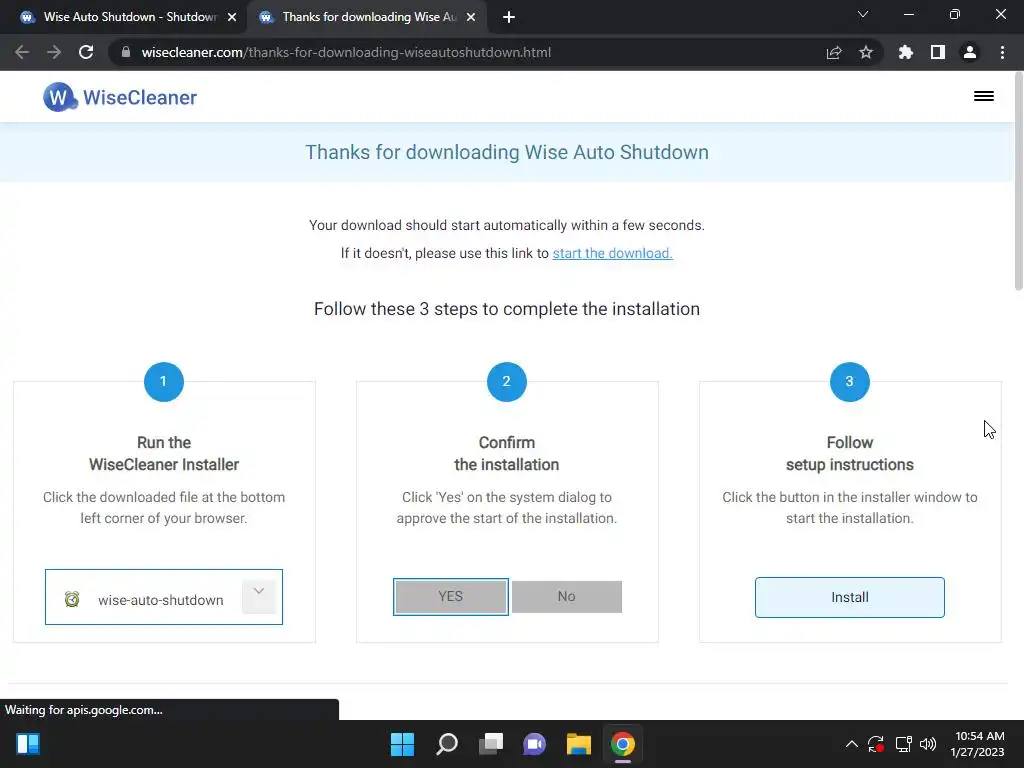Image resolution: width=1024 pixels, height=768 pixels.
Task: Share this page from the address bar
Action: pyautogui.click(x=834, y=52)
